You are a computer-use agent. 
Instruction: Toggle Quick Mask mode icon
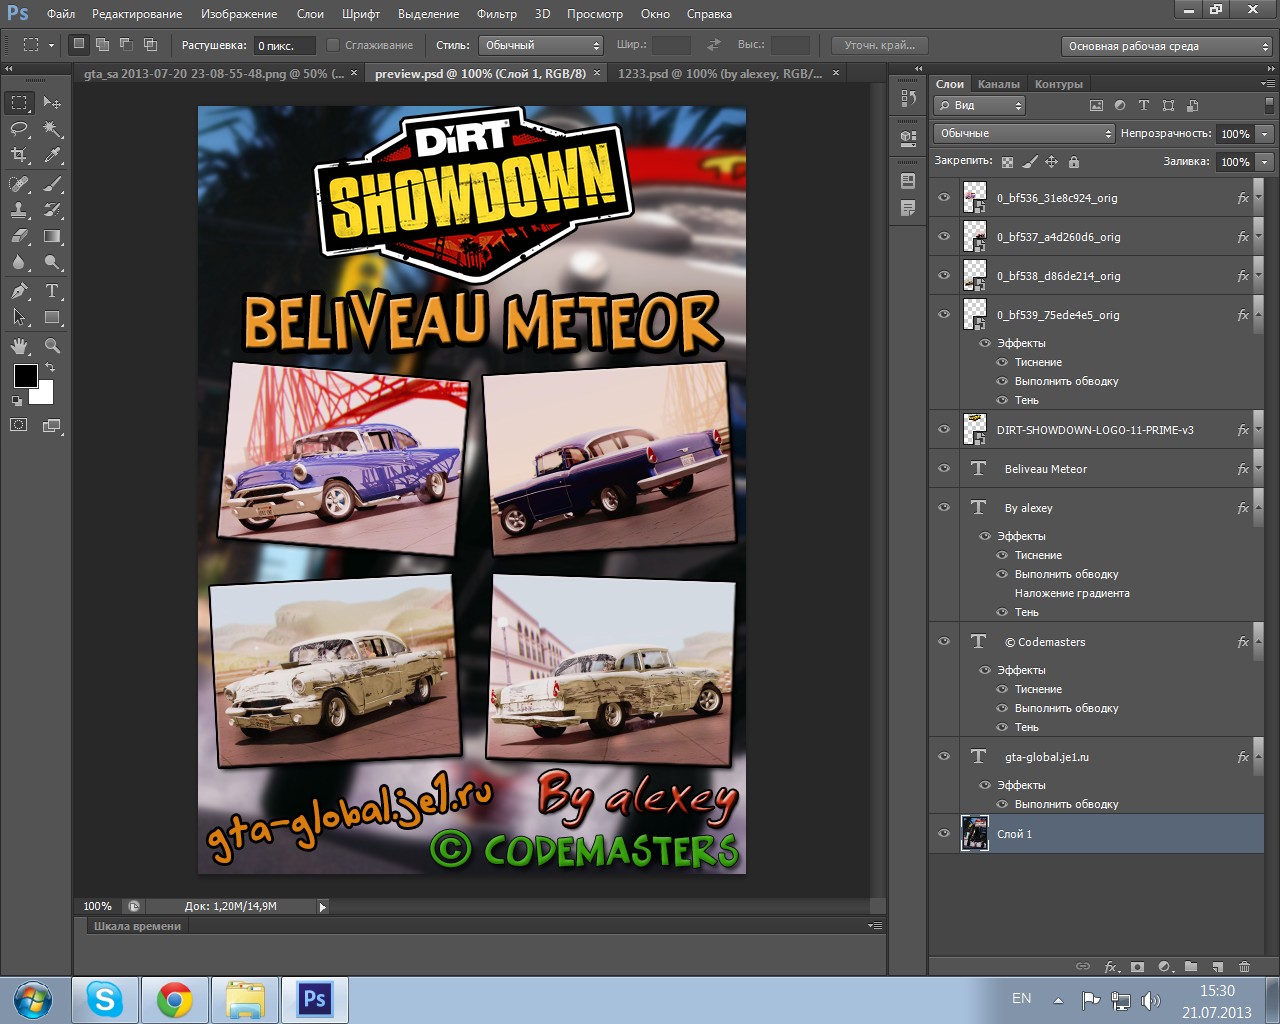pyautogui.click(x=19, y=425)
